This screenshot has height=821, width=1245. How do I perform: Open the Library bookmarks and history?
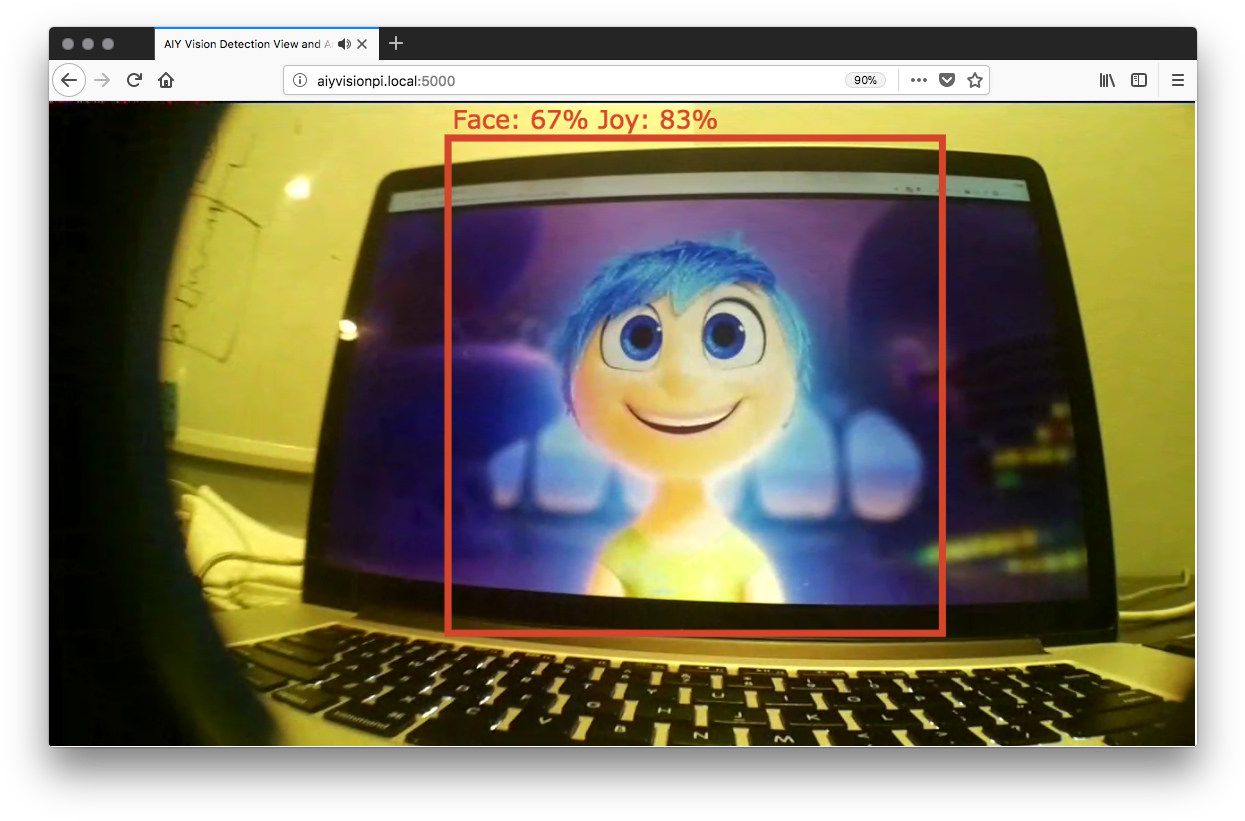1107,80
